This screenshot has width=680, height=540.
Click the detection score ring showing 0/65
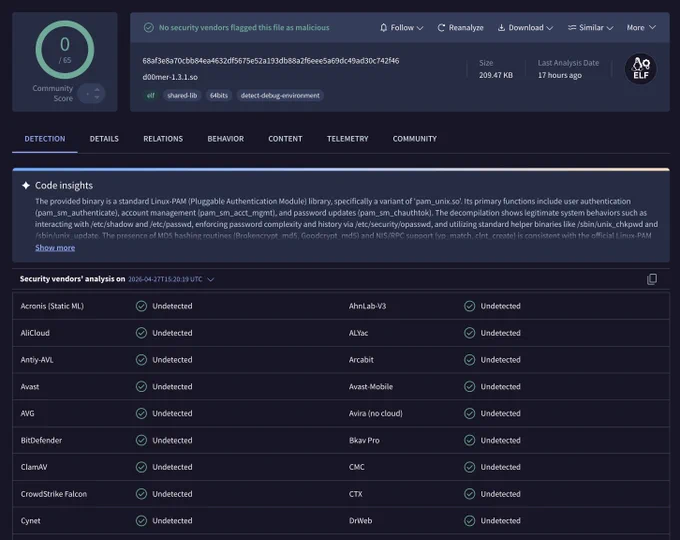(x=65, y=50)
